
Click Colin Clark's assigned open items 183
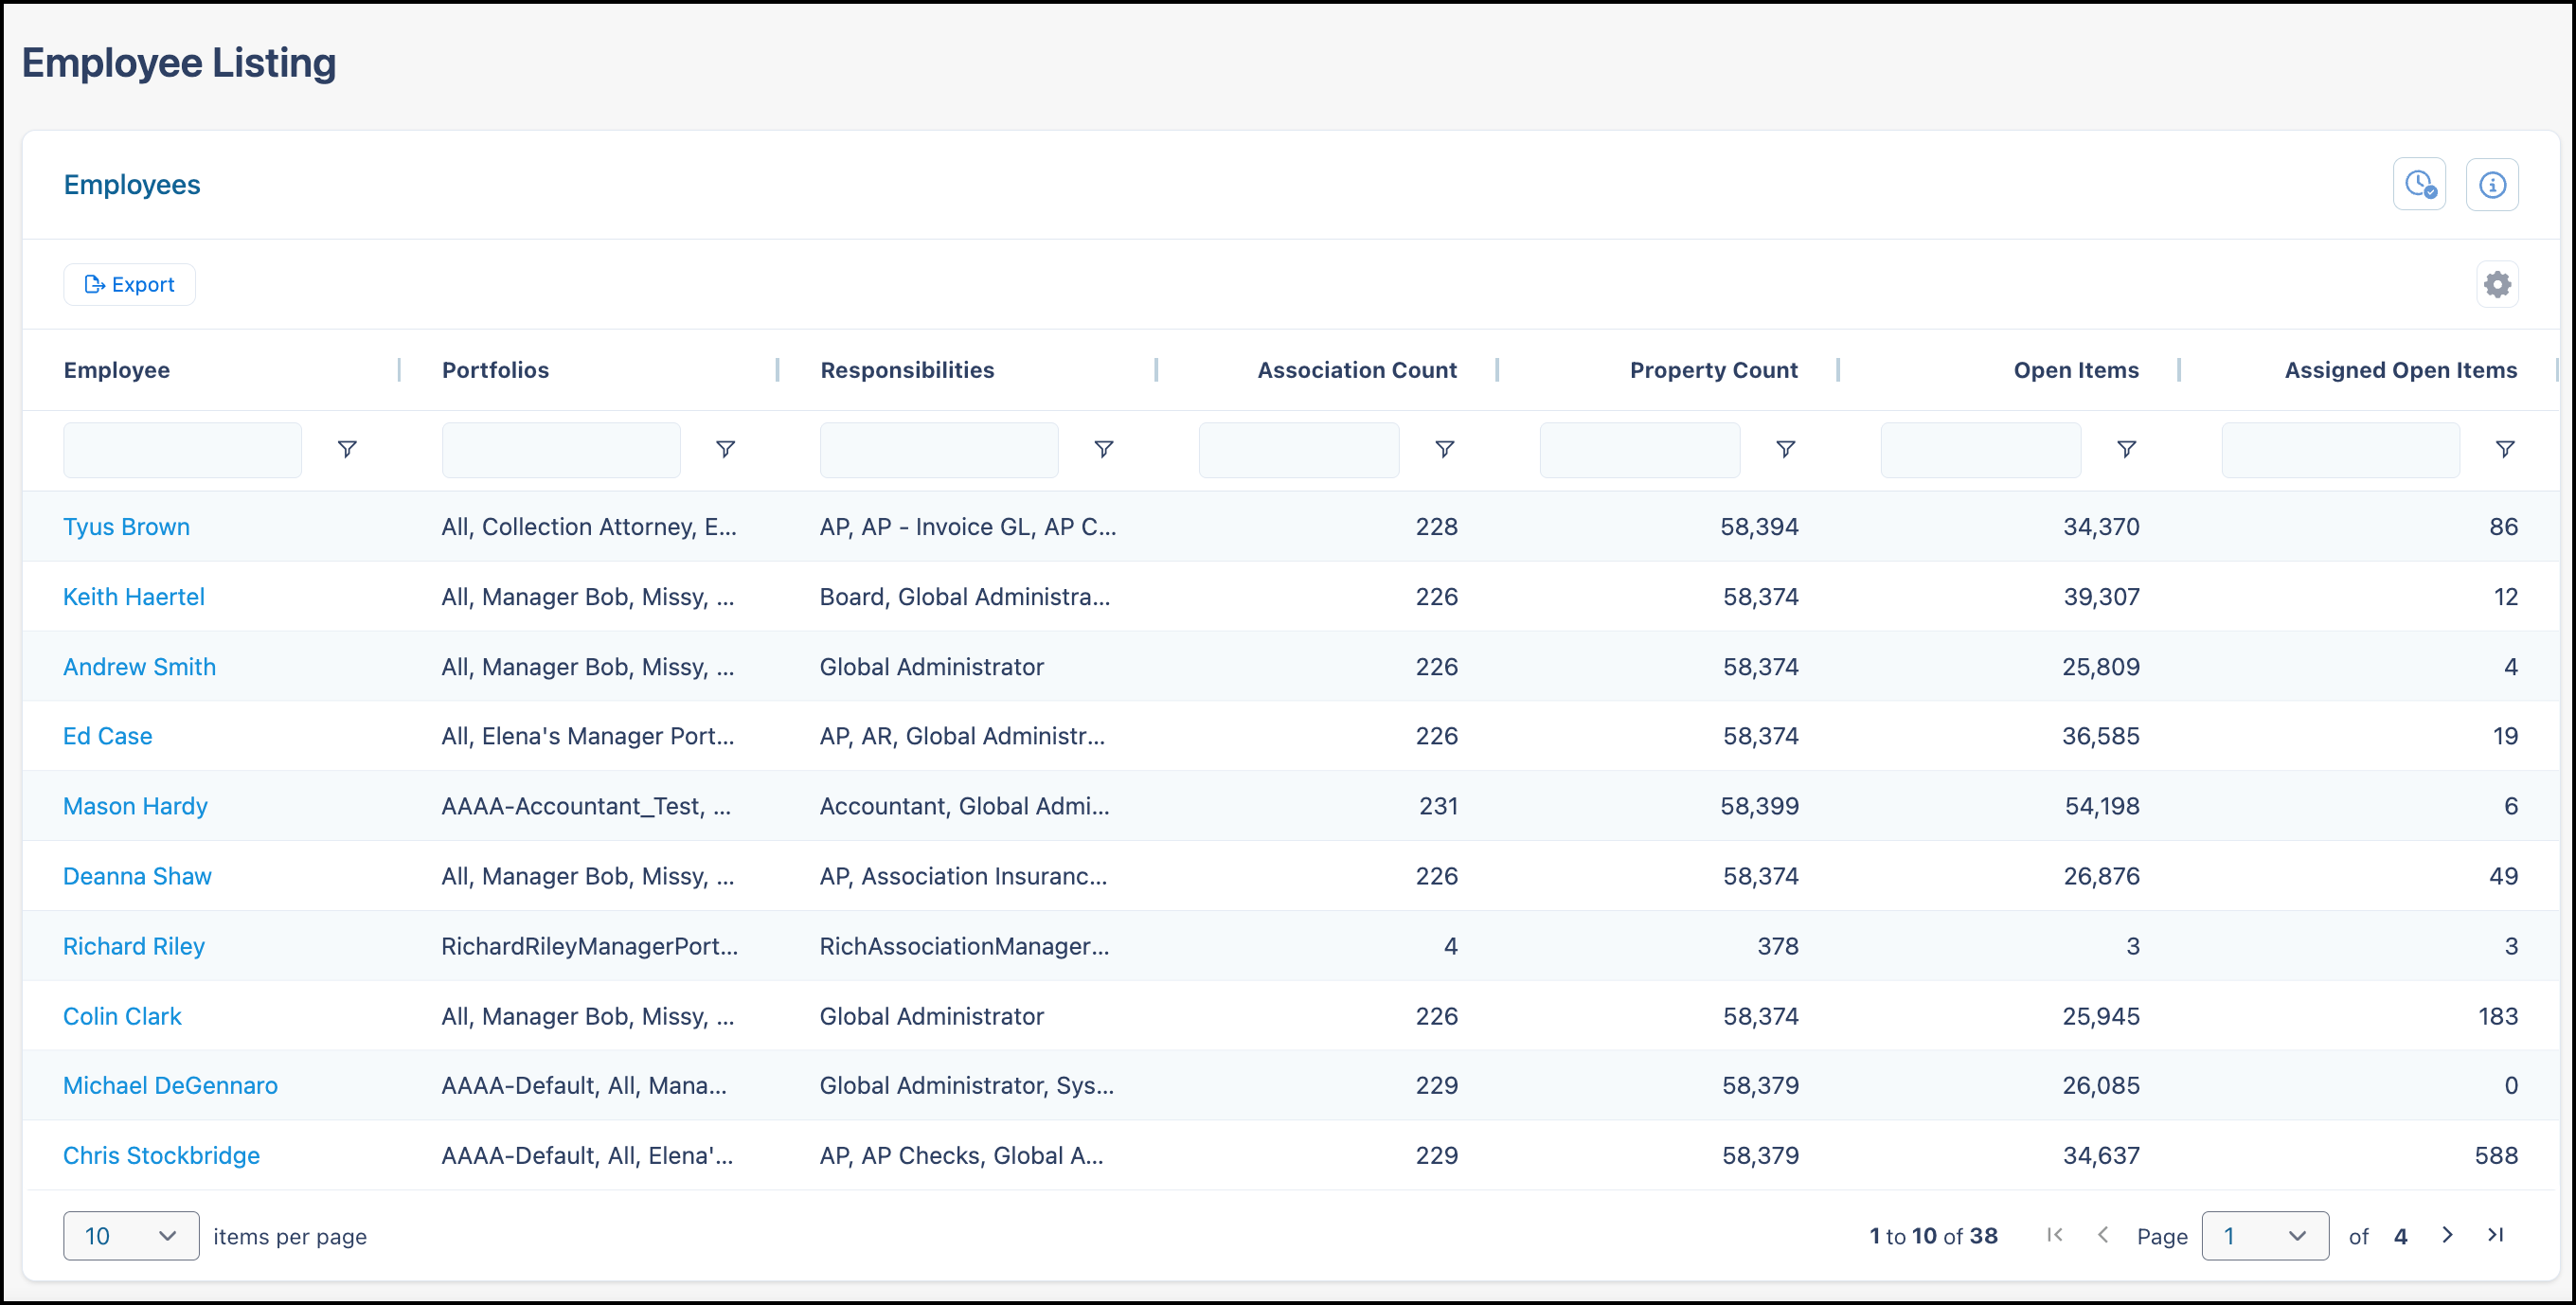pos(2497,1016)
